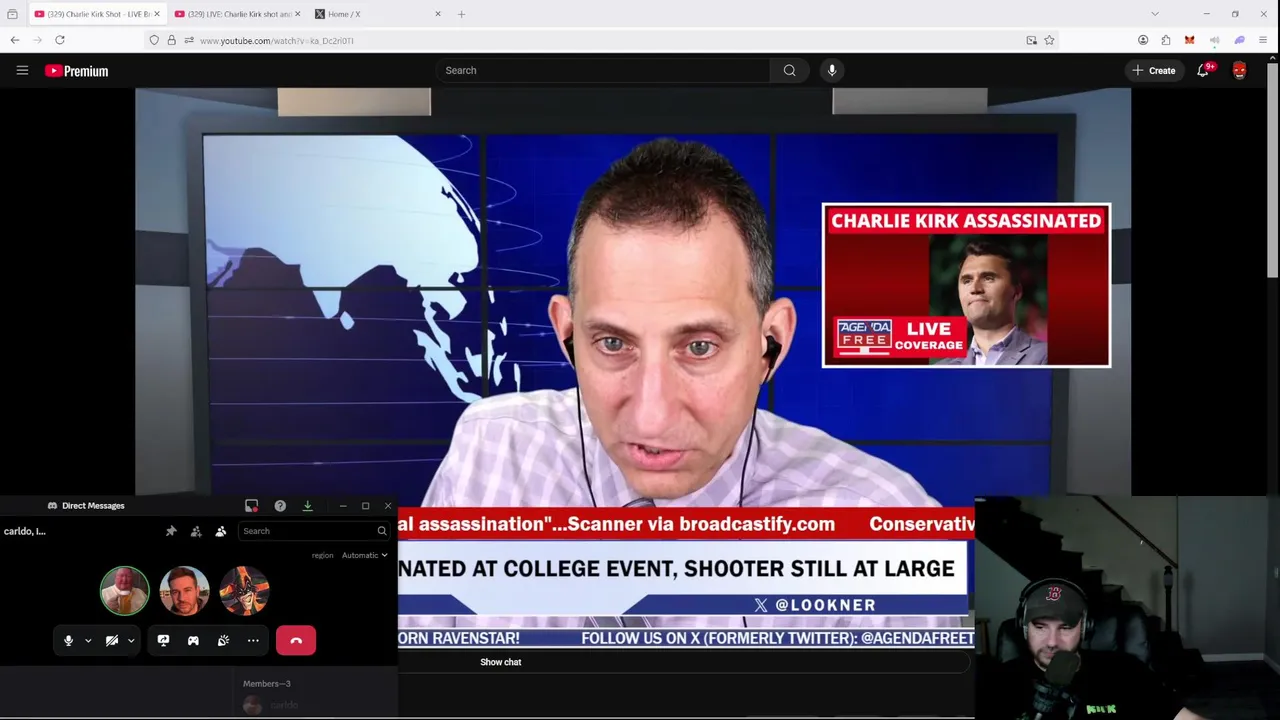Show chat below the live video

(500, 662)
